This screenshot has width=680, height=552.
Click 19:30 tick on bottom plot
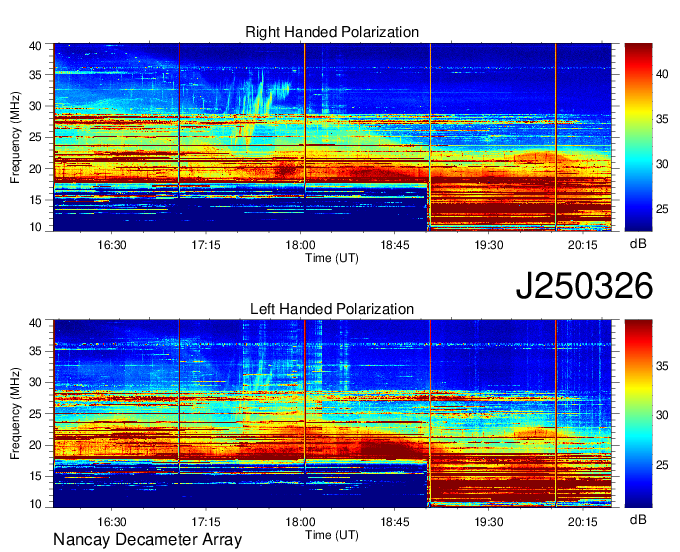point(489,522)
